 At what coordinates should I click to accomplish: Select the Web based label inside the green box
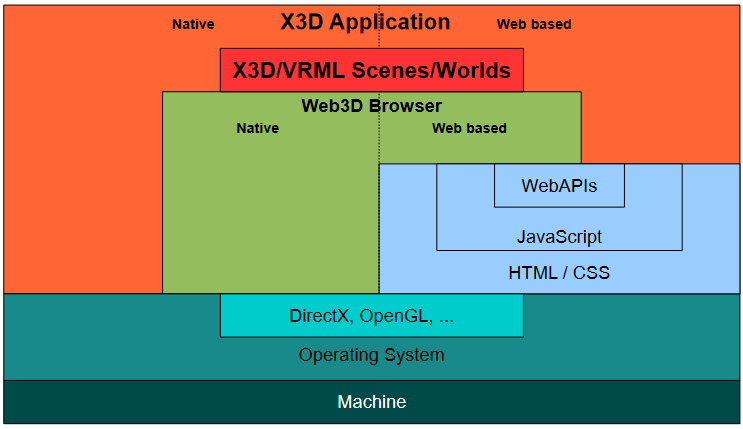point(469,128)
